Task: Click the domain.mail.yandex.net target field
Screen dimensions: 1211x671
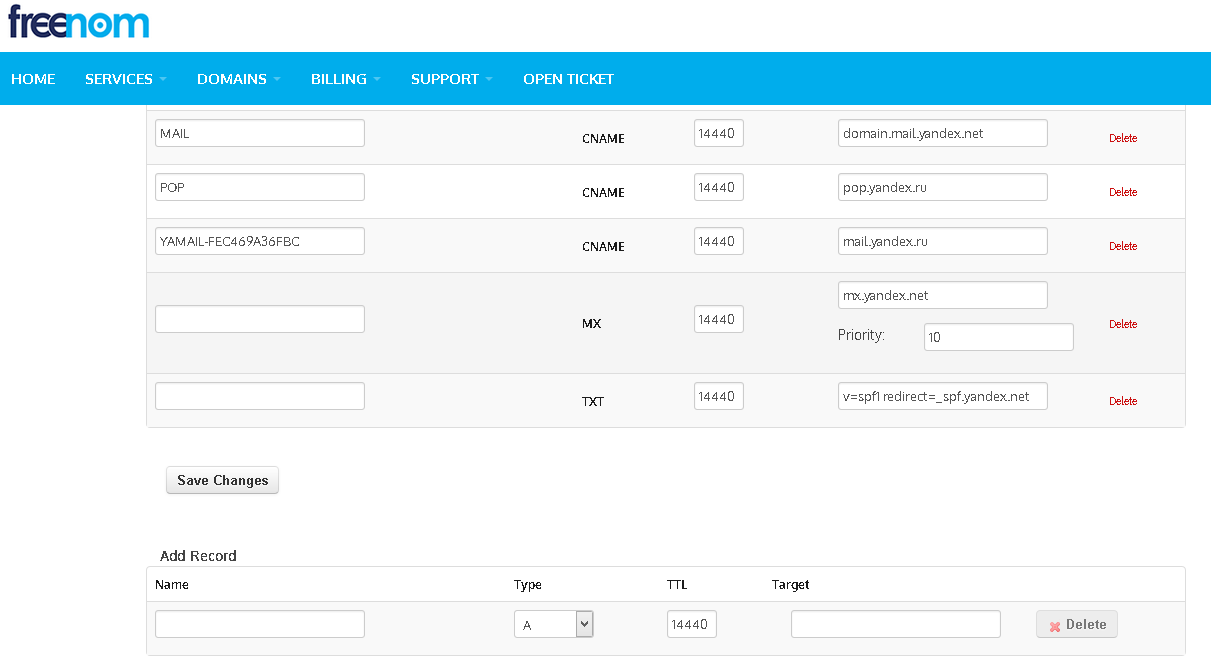Action: [943, 133]
